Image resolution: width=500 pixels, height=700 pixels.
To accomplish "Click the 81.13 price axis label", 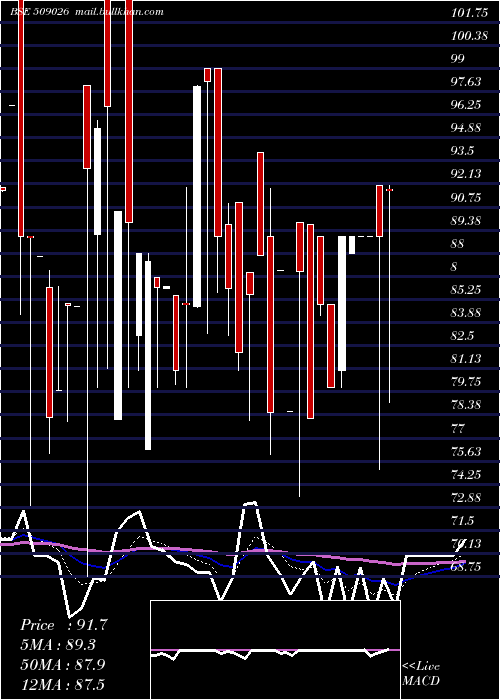I will [466, 358].
